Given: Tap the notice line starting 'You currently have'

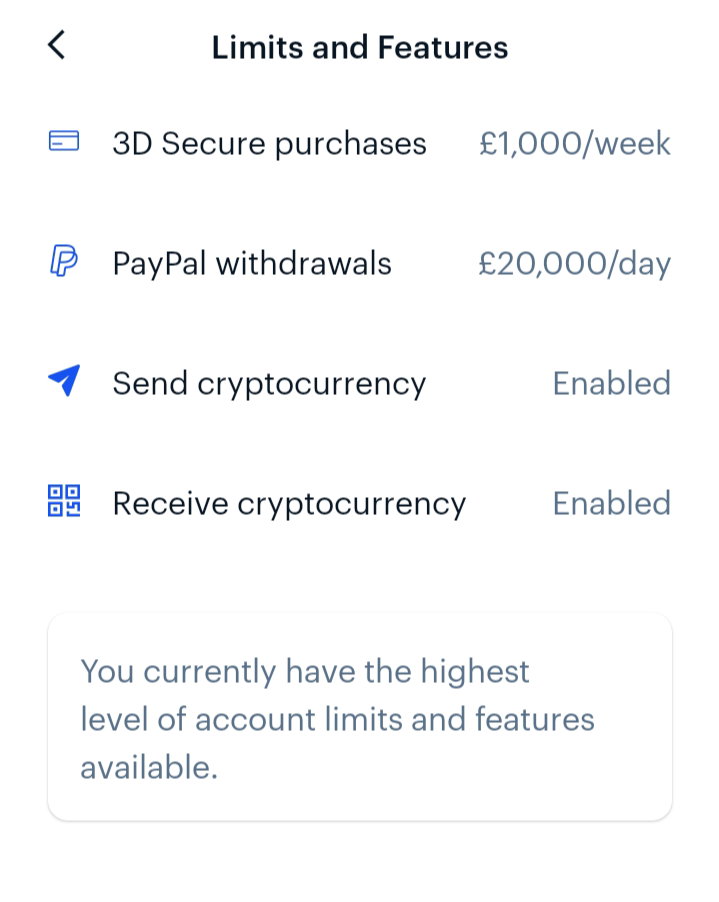Looking at the screenshot, I should (305, 671).
